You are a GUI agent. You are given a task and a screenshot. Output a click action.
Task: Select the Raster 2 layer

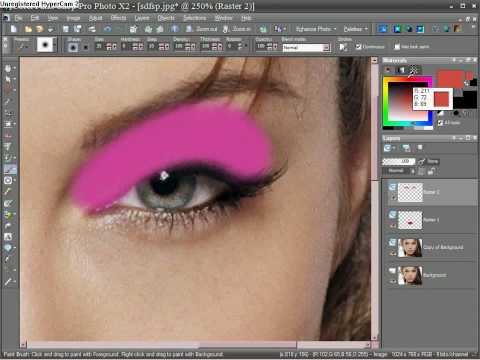pos(432,192)
